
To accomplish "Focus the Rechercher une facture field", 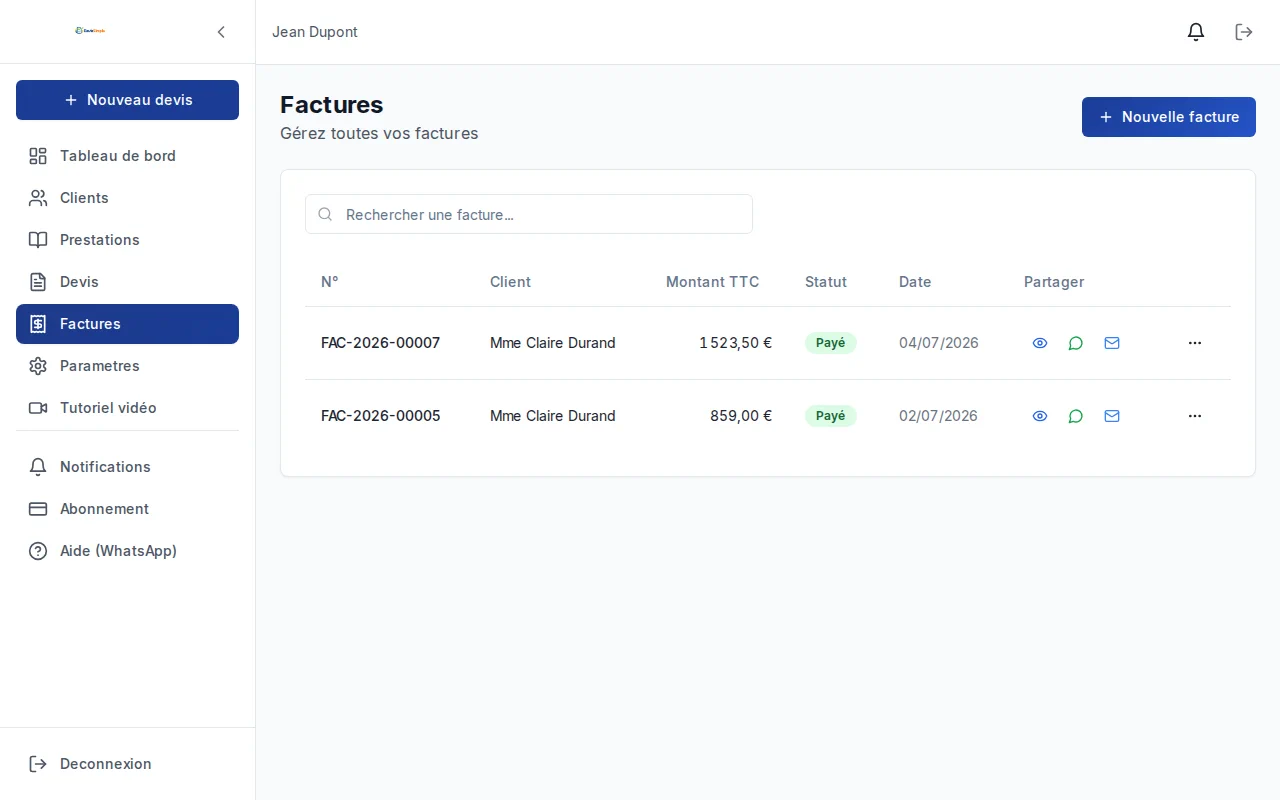I will click(x=529, y=214).
